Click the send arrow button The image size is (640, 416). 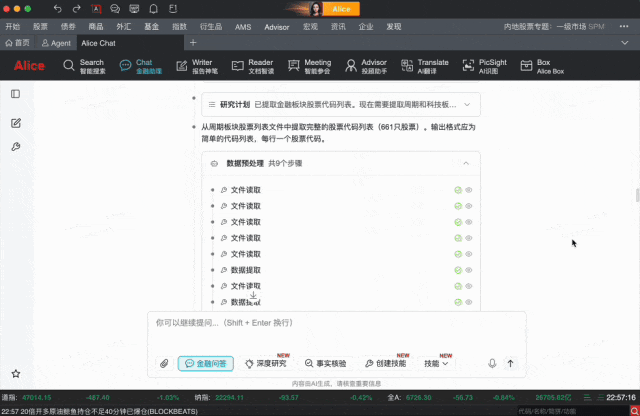(510, 364)
